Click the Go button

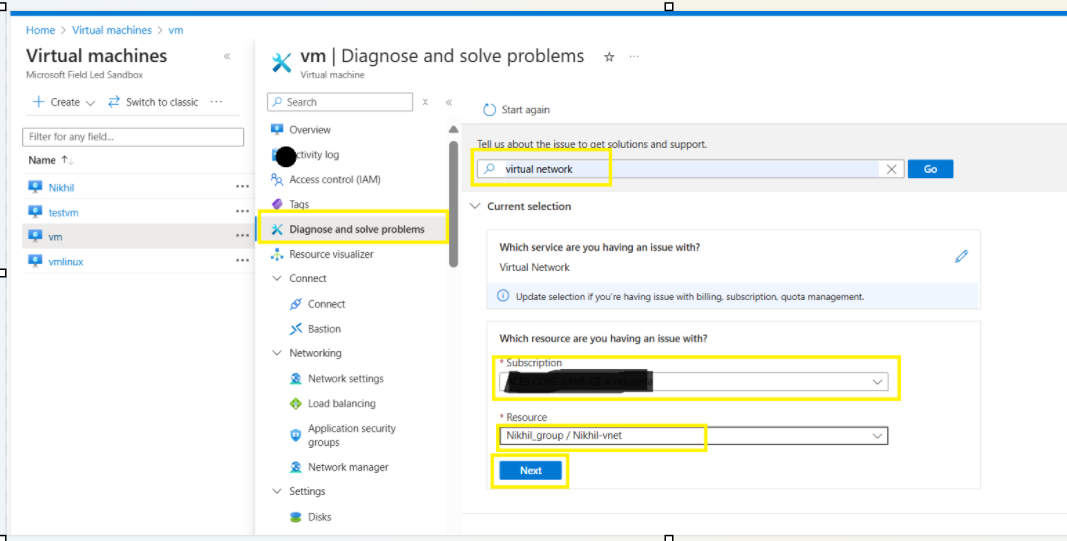click(x=930, y=169)
